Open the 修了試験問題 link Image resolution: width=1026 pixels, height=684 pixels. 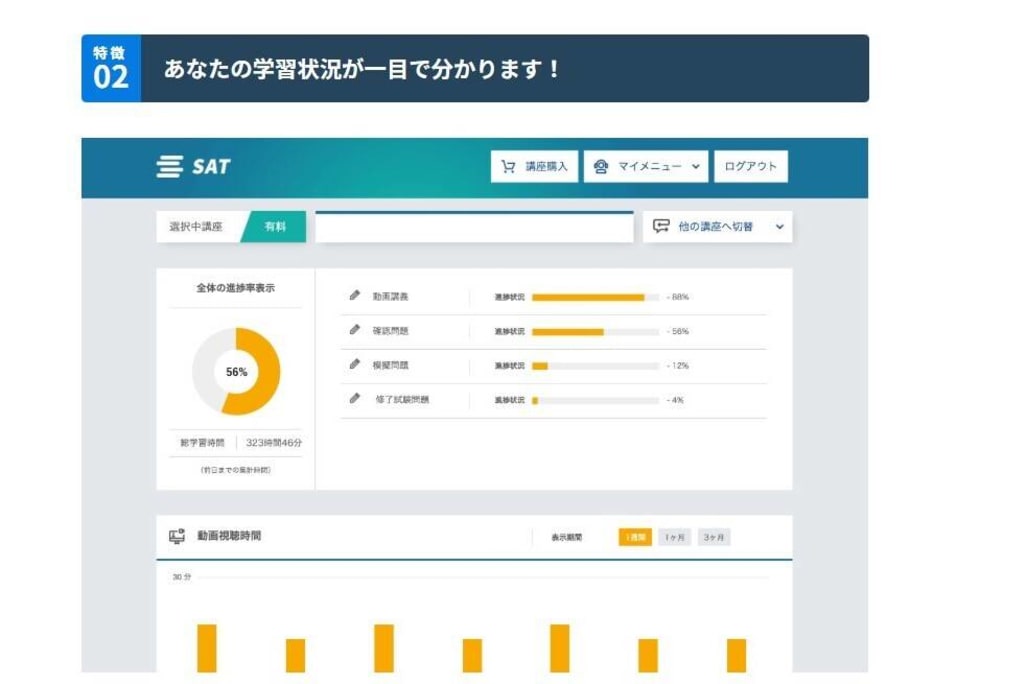[x=402, y=400]
